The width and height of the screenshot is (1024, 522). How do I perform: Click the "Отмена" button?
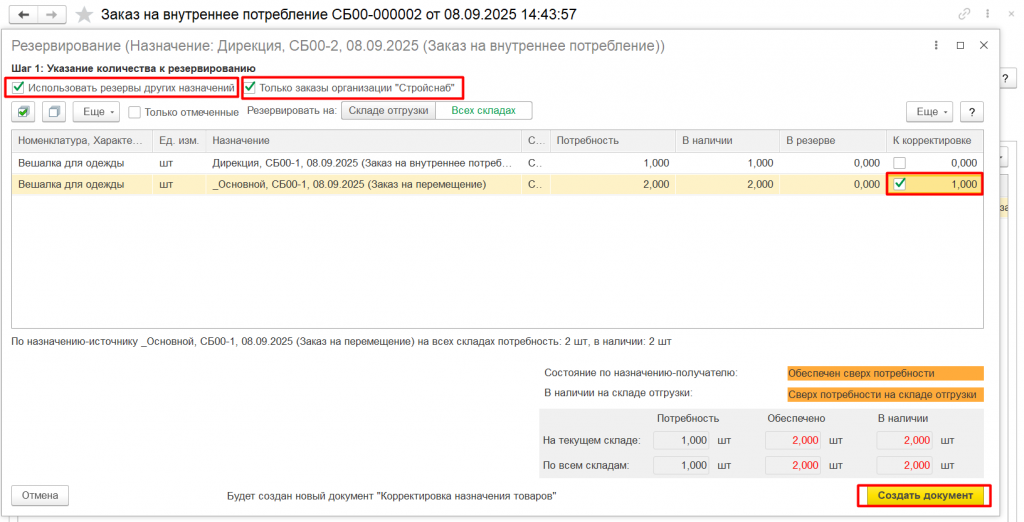tap(40, 495)
